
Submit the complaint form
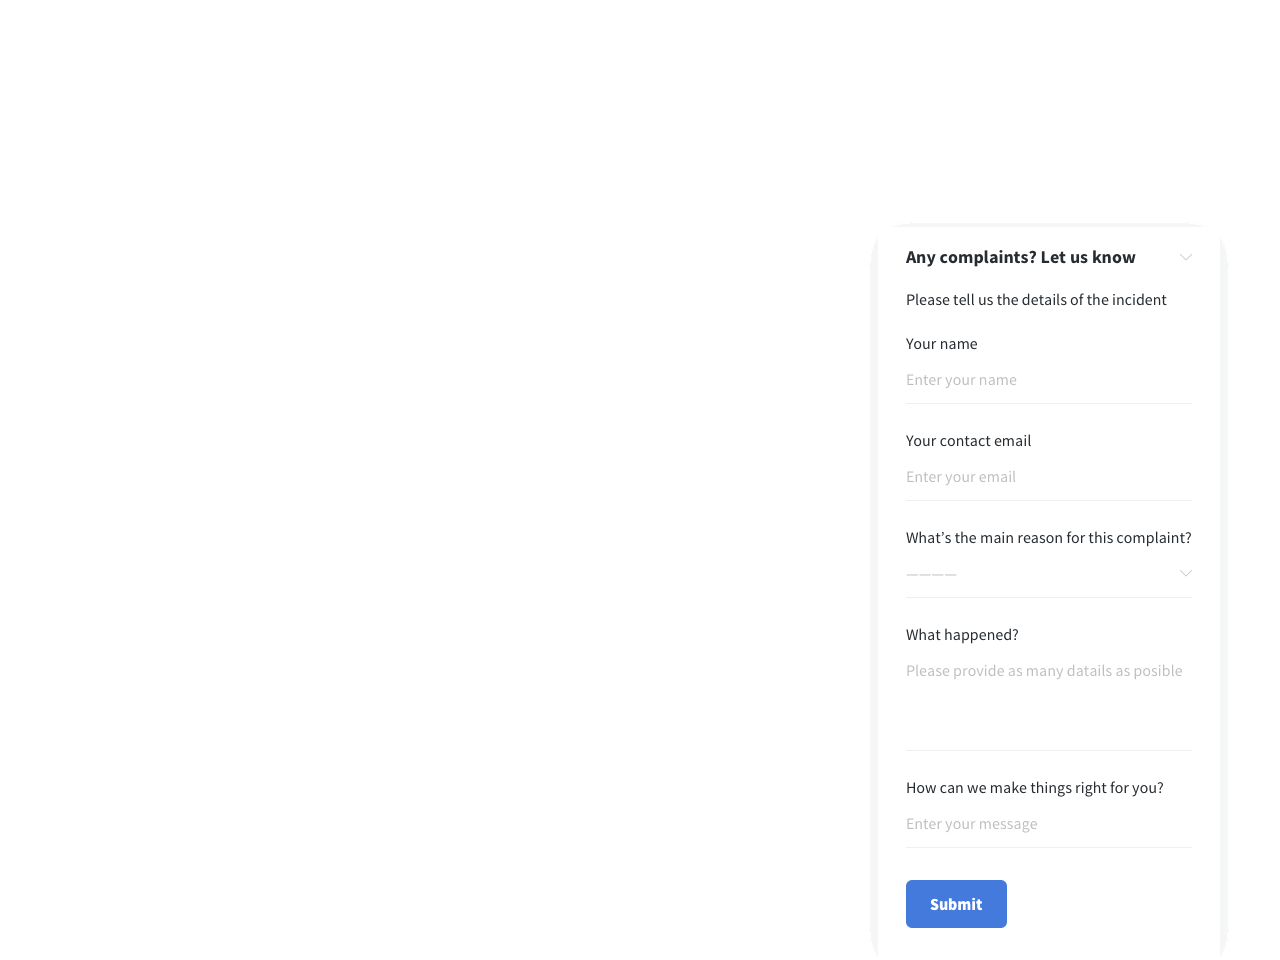click(x=956, y=903)
